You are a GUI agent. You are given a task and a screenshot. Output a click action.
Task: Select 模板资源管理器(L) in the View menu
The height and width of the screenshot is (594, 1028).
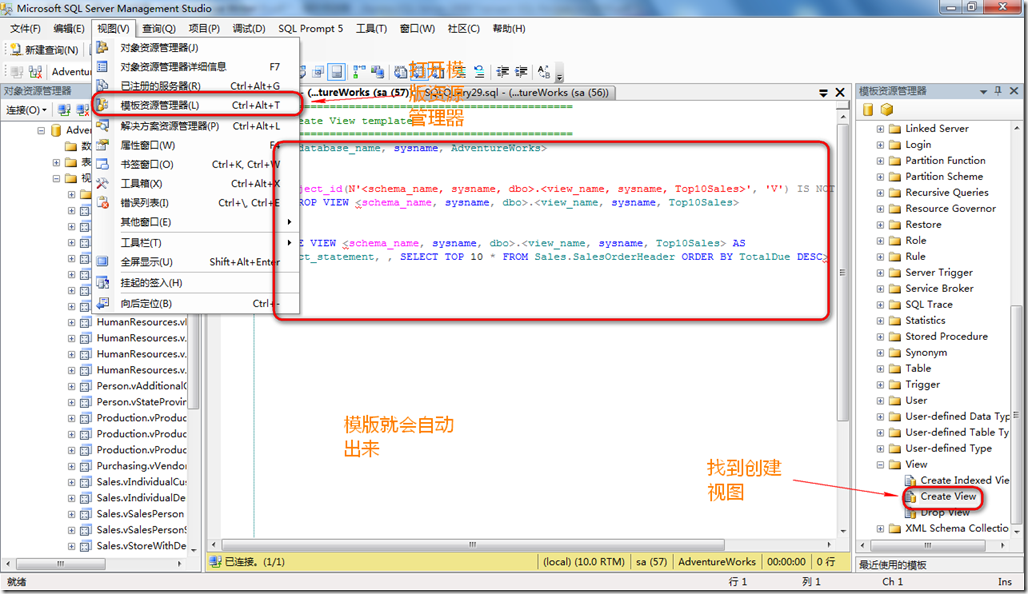coord(197,105)
